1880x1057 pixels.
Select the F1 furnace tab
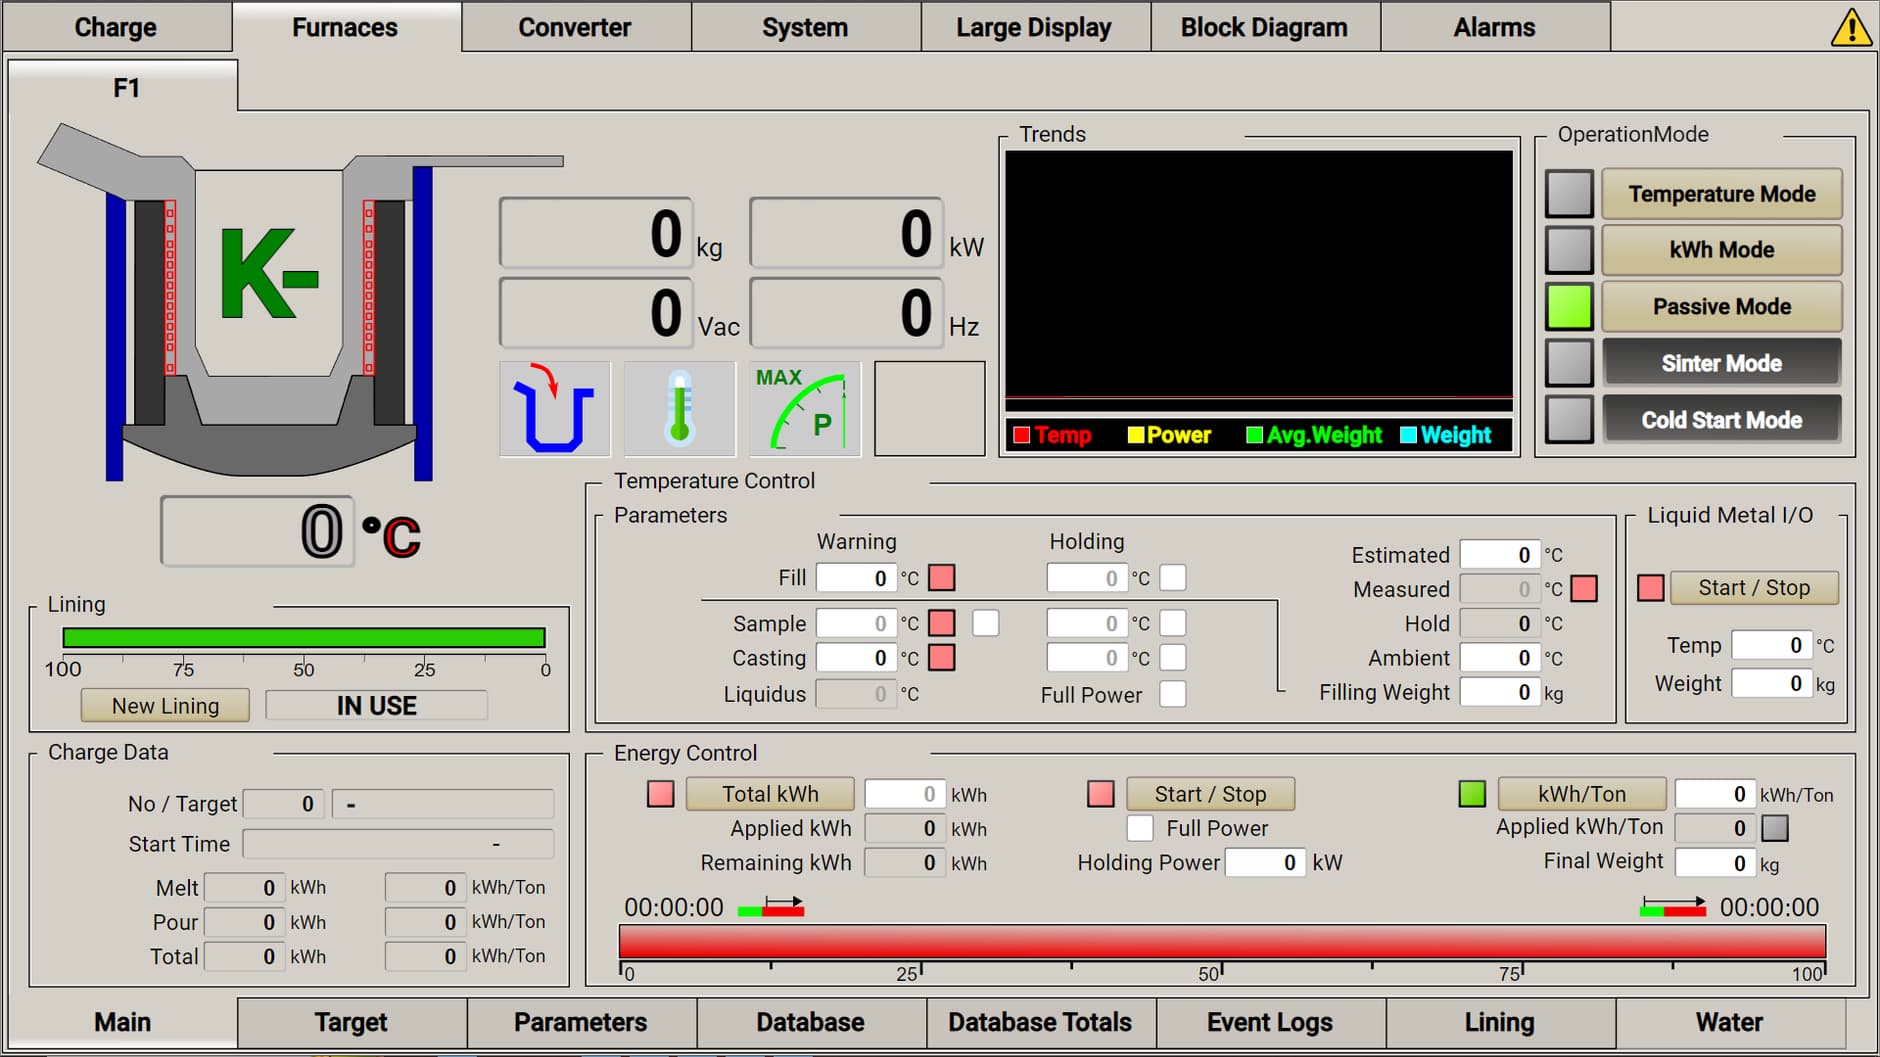tap(124, 87)
